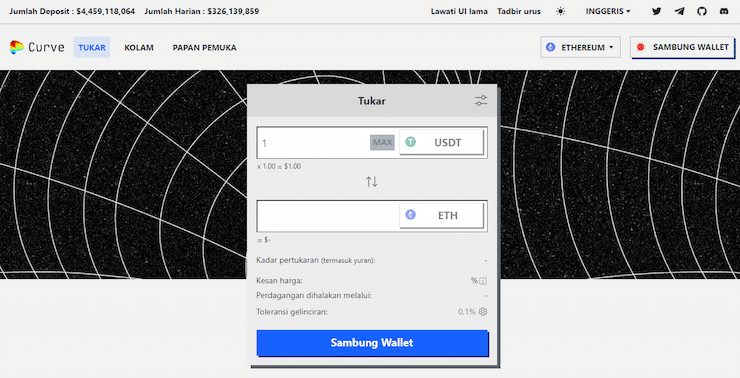Show price impact info icon
Image resolution: width=740 pixels, height=378 pixels.
click(483, 281)
